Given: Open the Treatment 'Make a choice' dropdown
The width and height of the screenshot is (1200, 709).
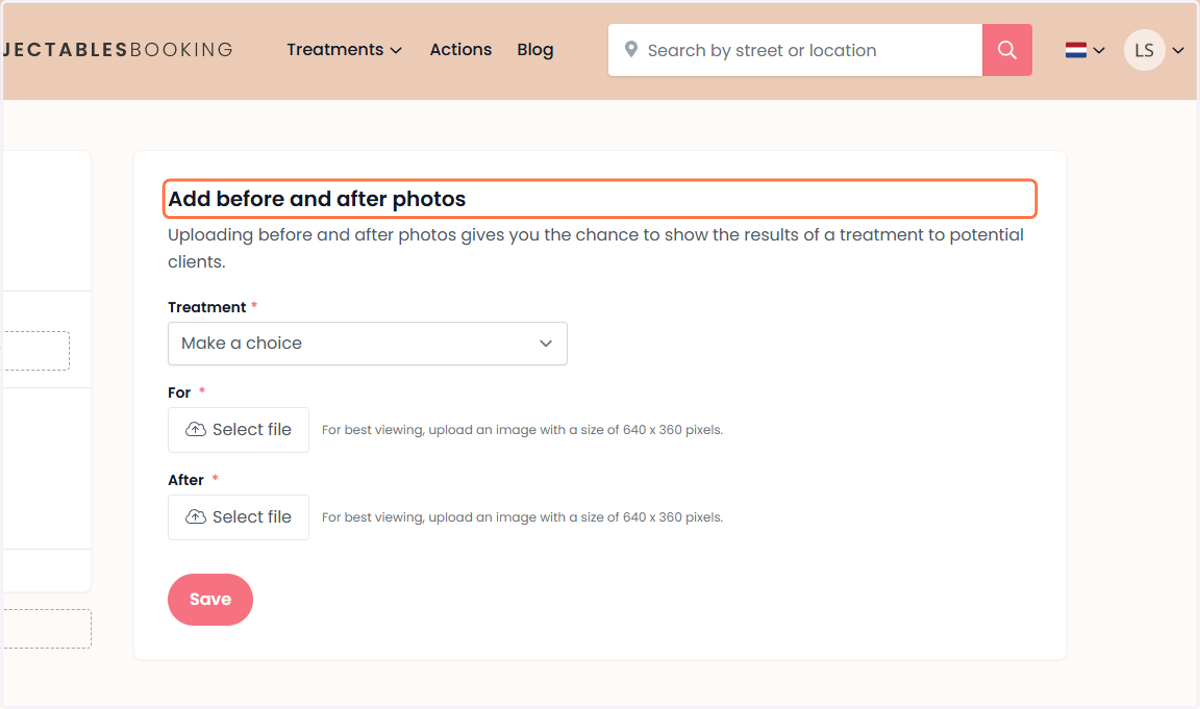Looking at the screenshot, I should tap(367, 343).
